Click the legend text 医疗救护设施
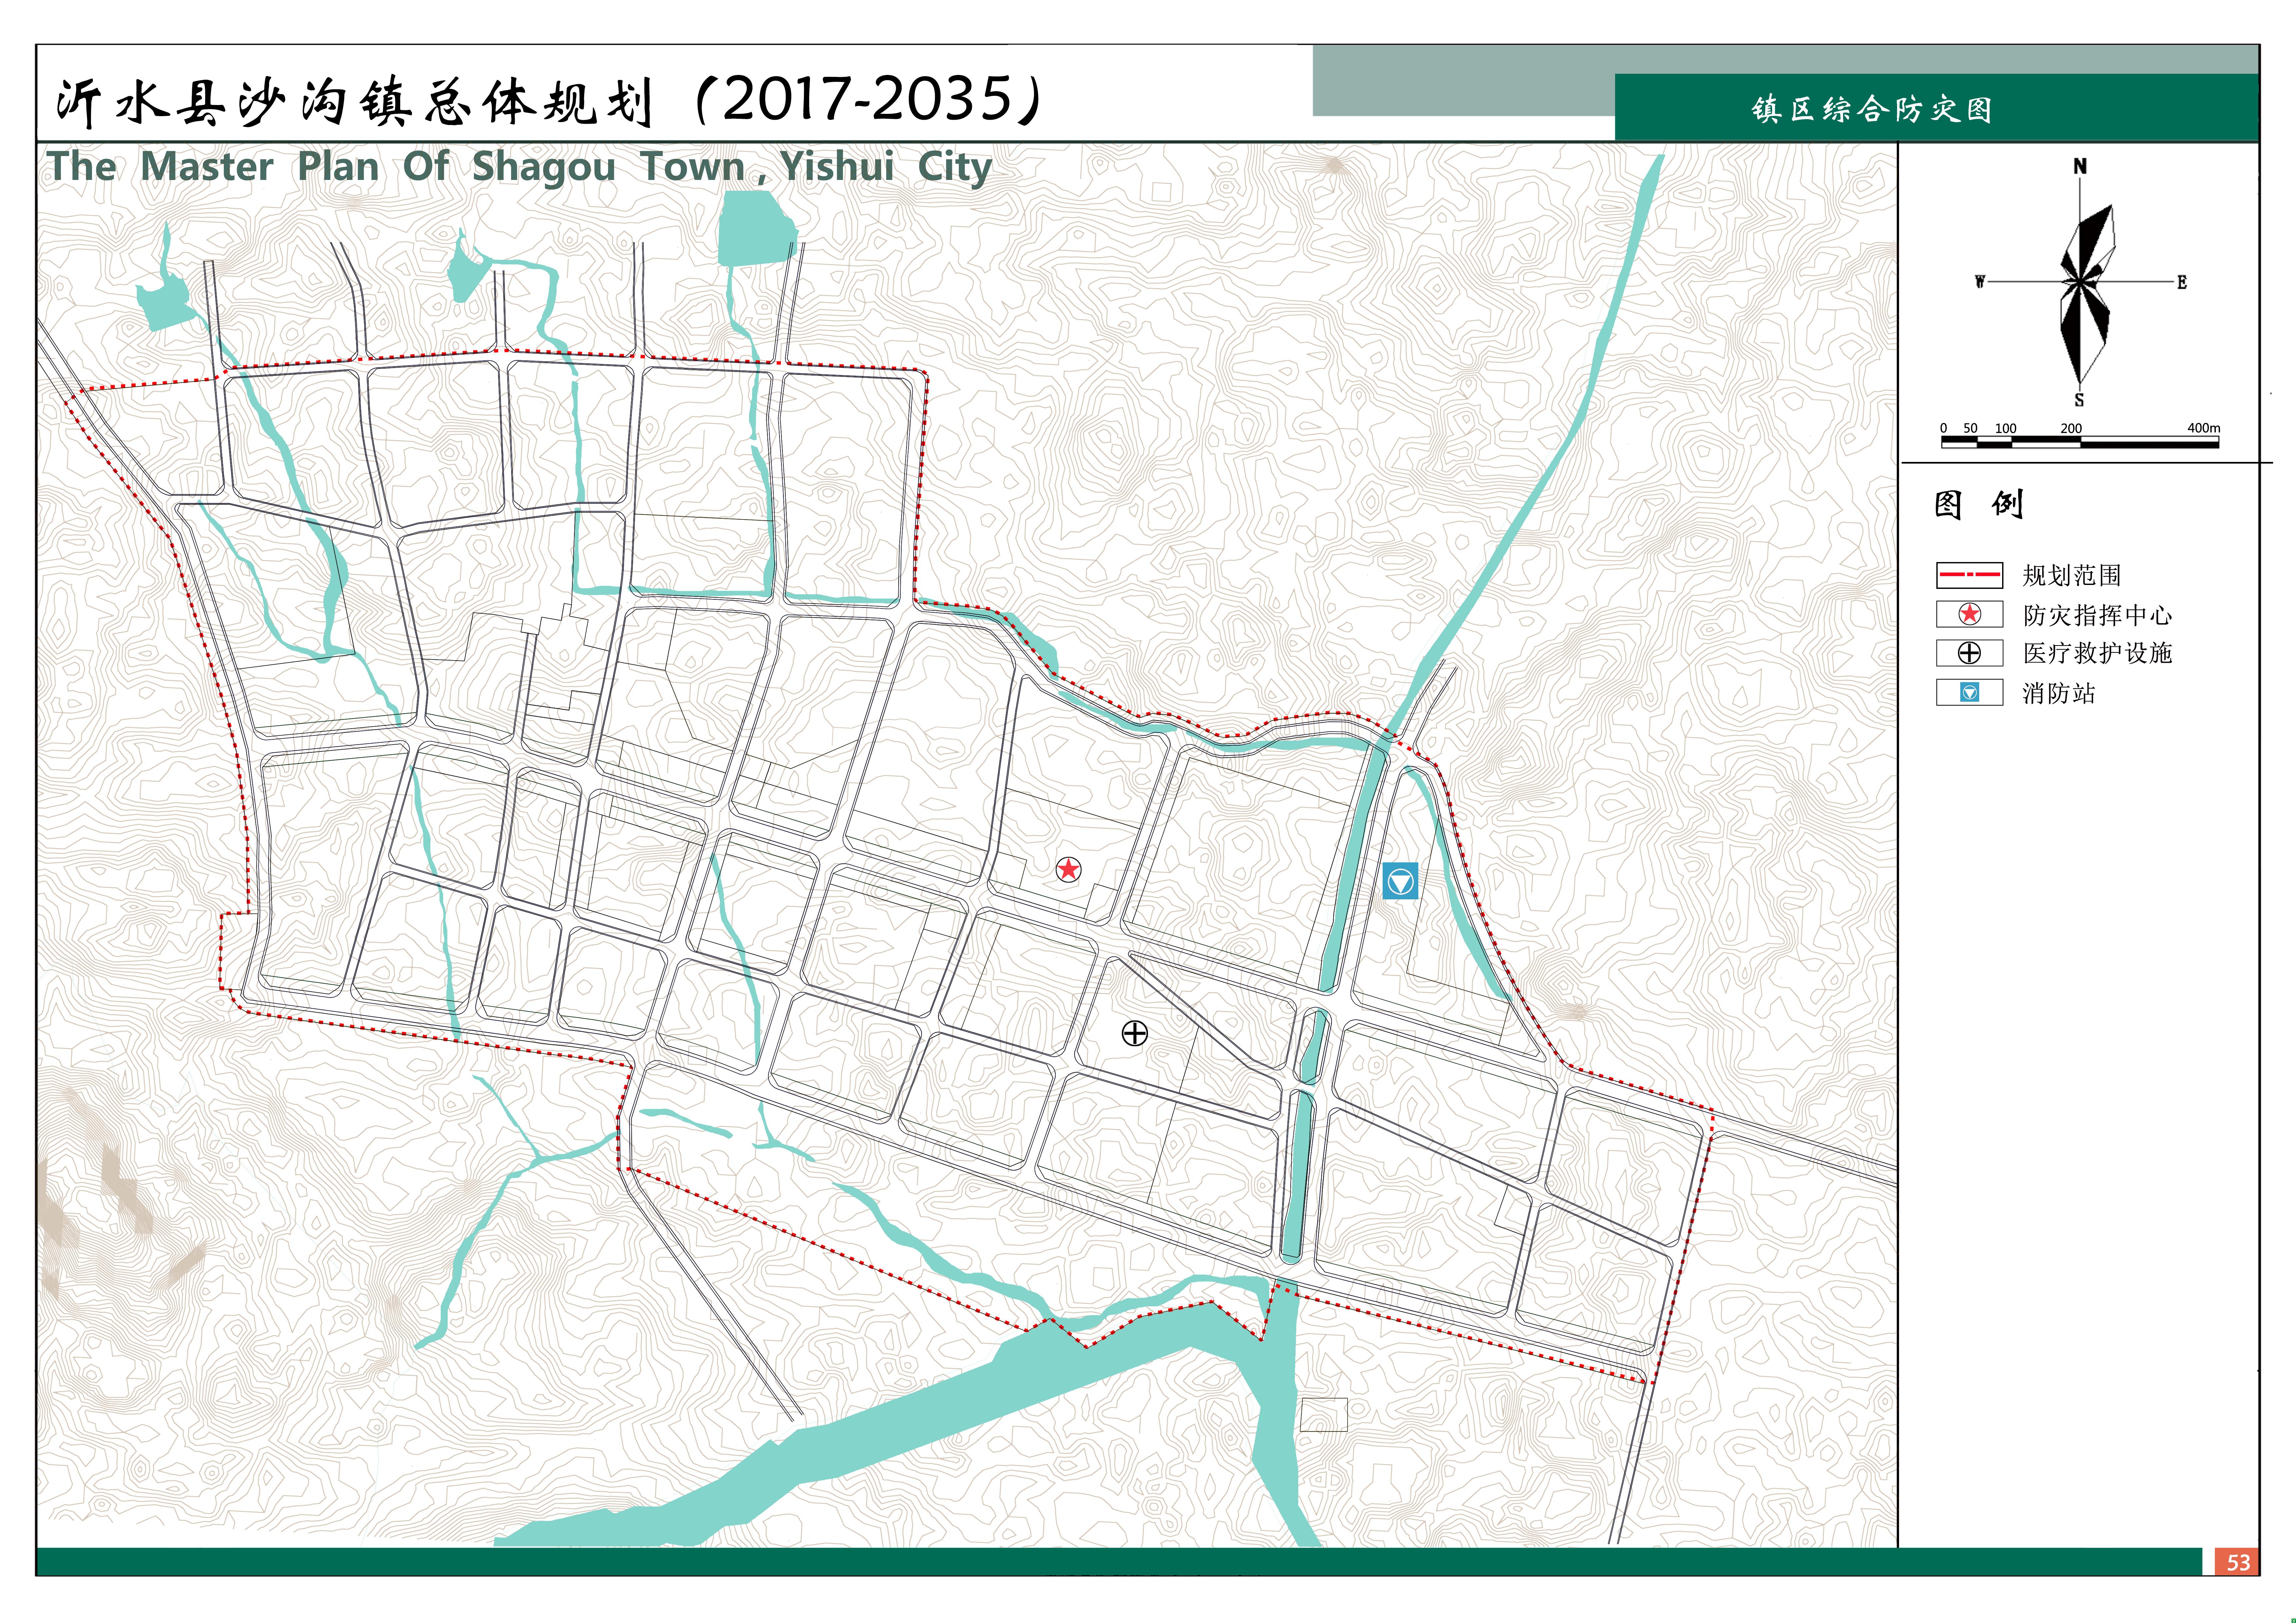This screenshot has height=1623, width=2296. pos(2097,653)
